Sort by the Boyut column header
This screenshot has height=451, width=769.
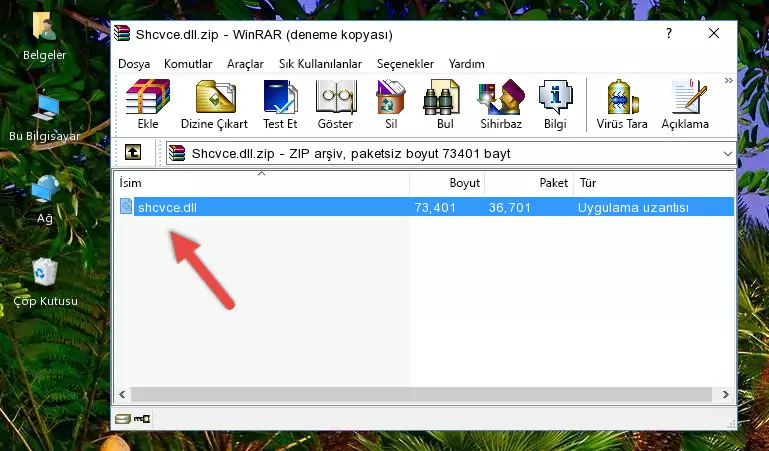coord(447,183)
